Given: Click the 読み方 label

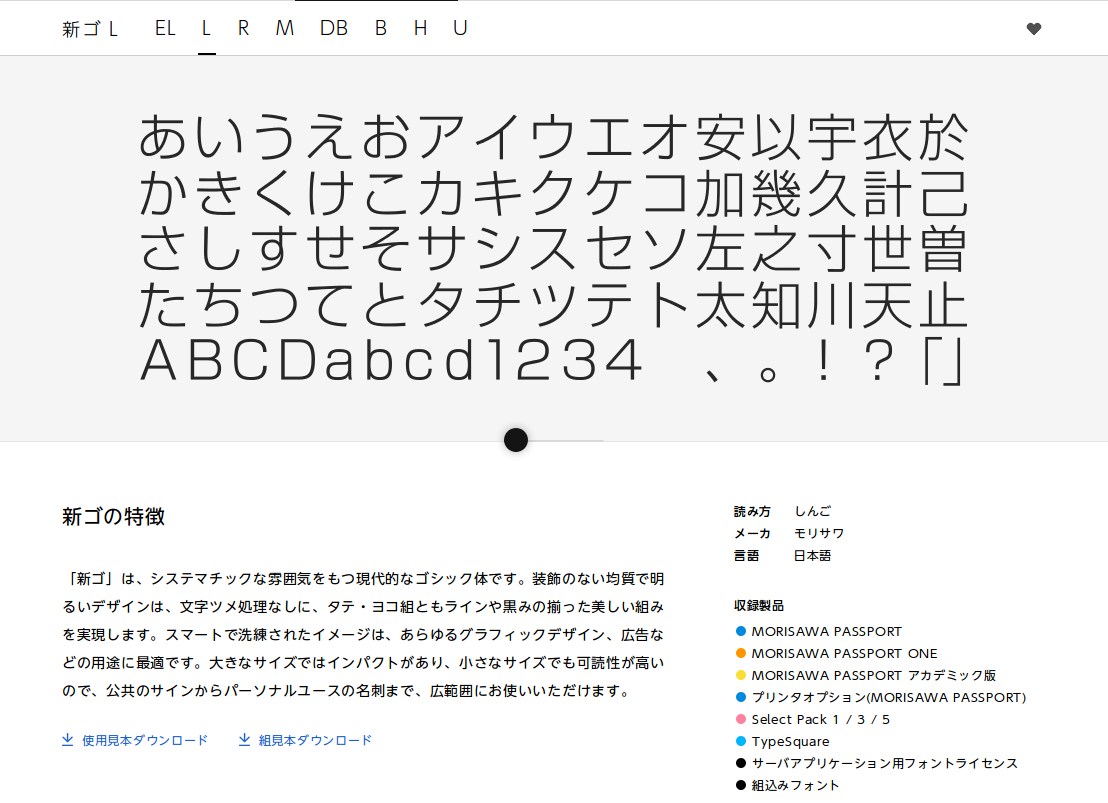Looking at the screenshot, I should [x=753, y=511].
